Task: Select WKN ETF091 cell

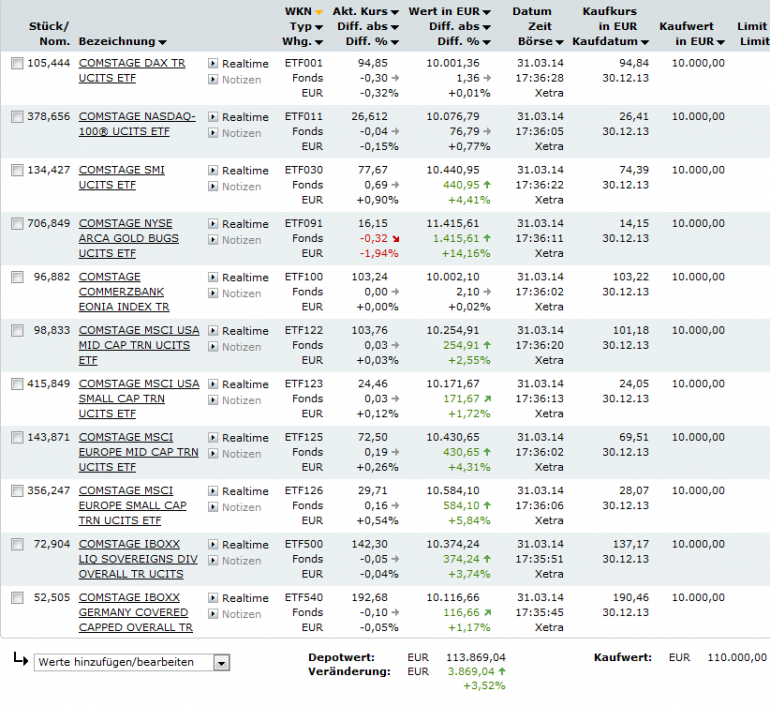Action: click(303, 224)
